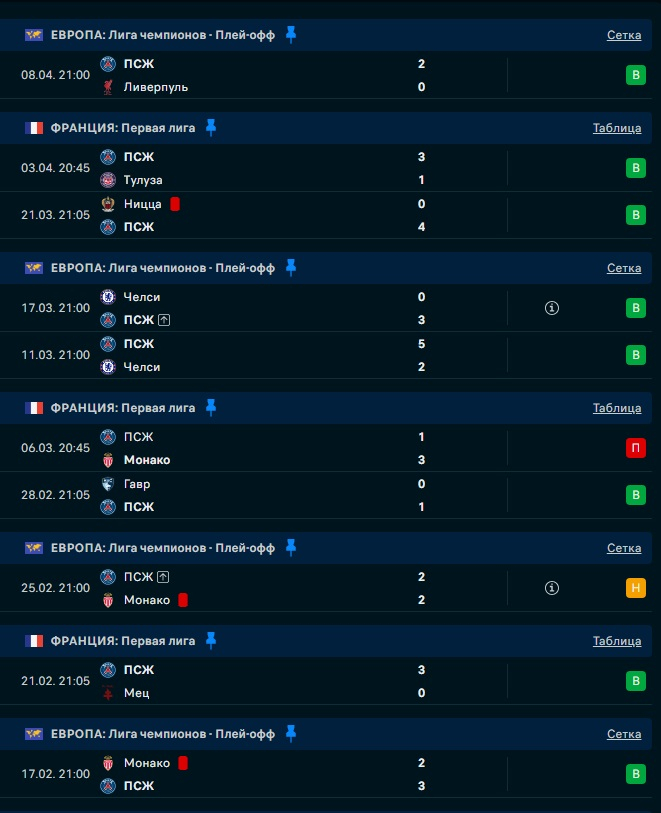Toggle pin on bottom Champions League section

(x=291, y=734)
